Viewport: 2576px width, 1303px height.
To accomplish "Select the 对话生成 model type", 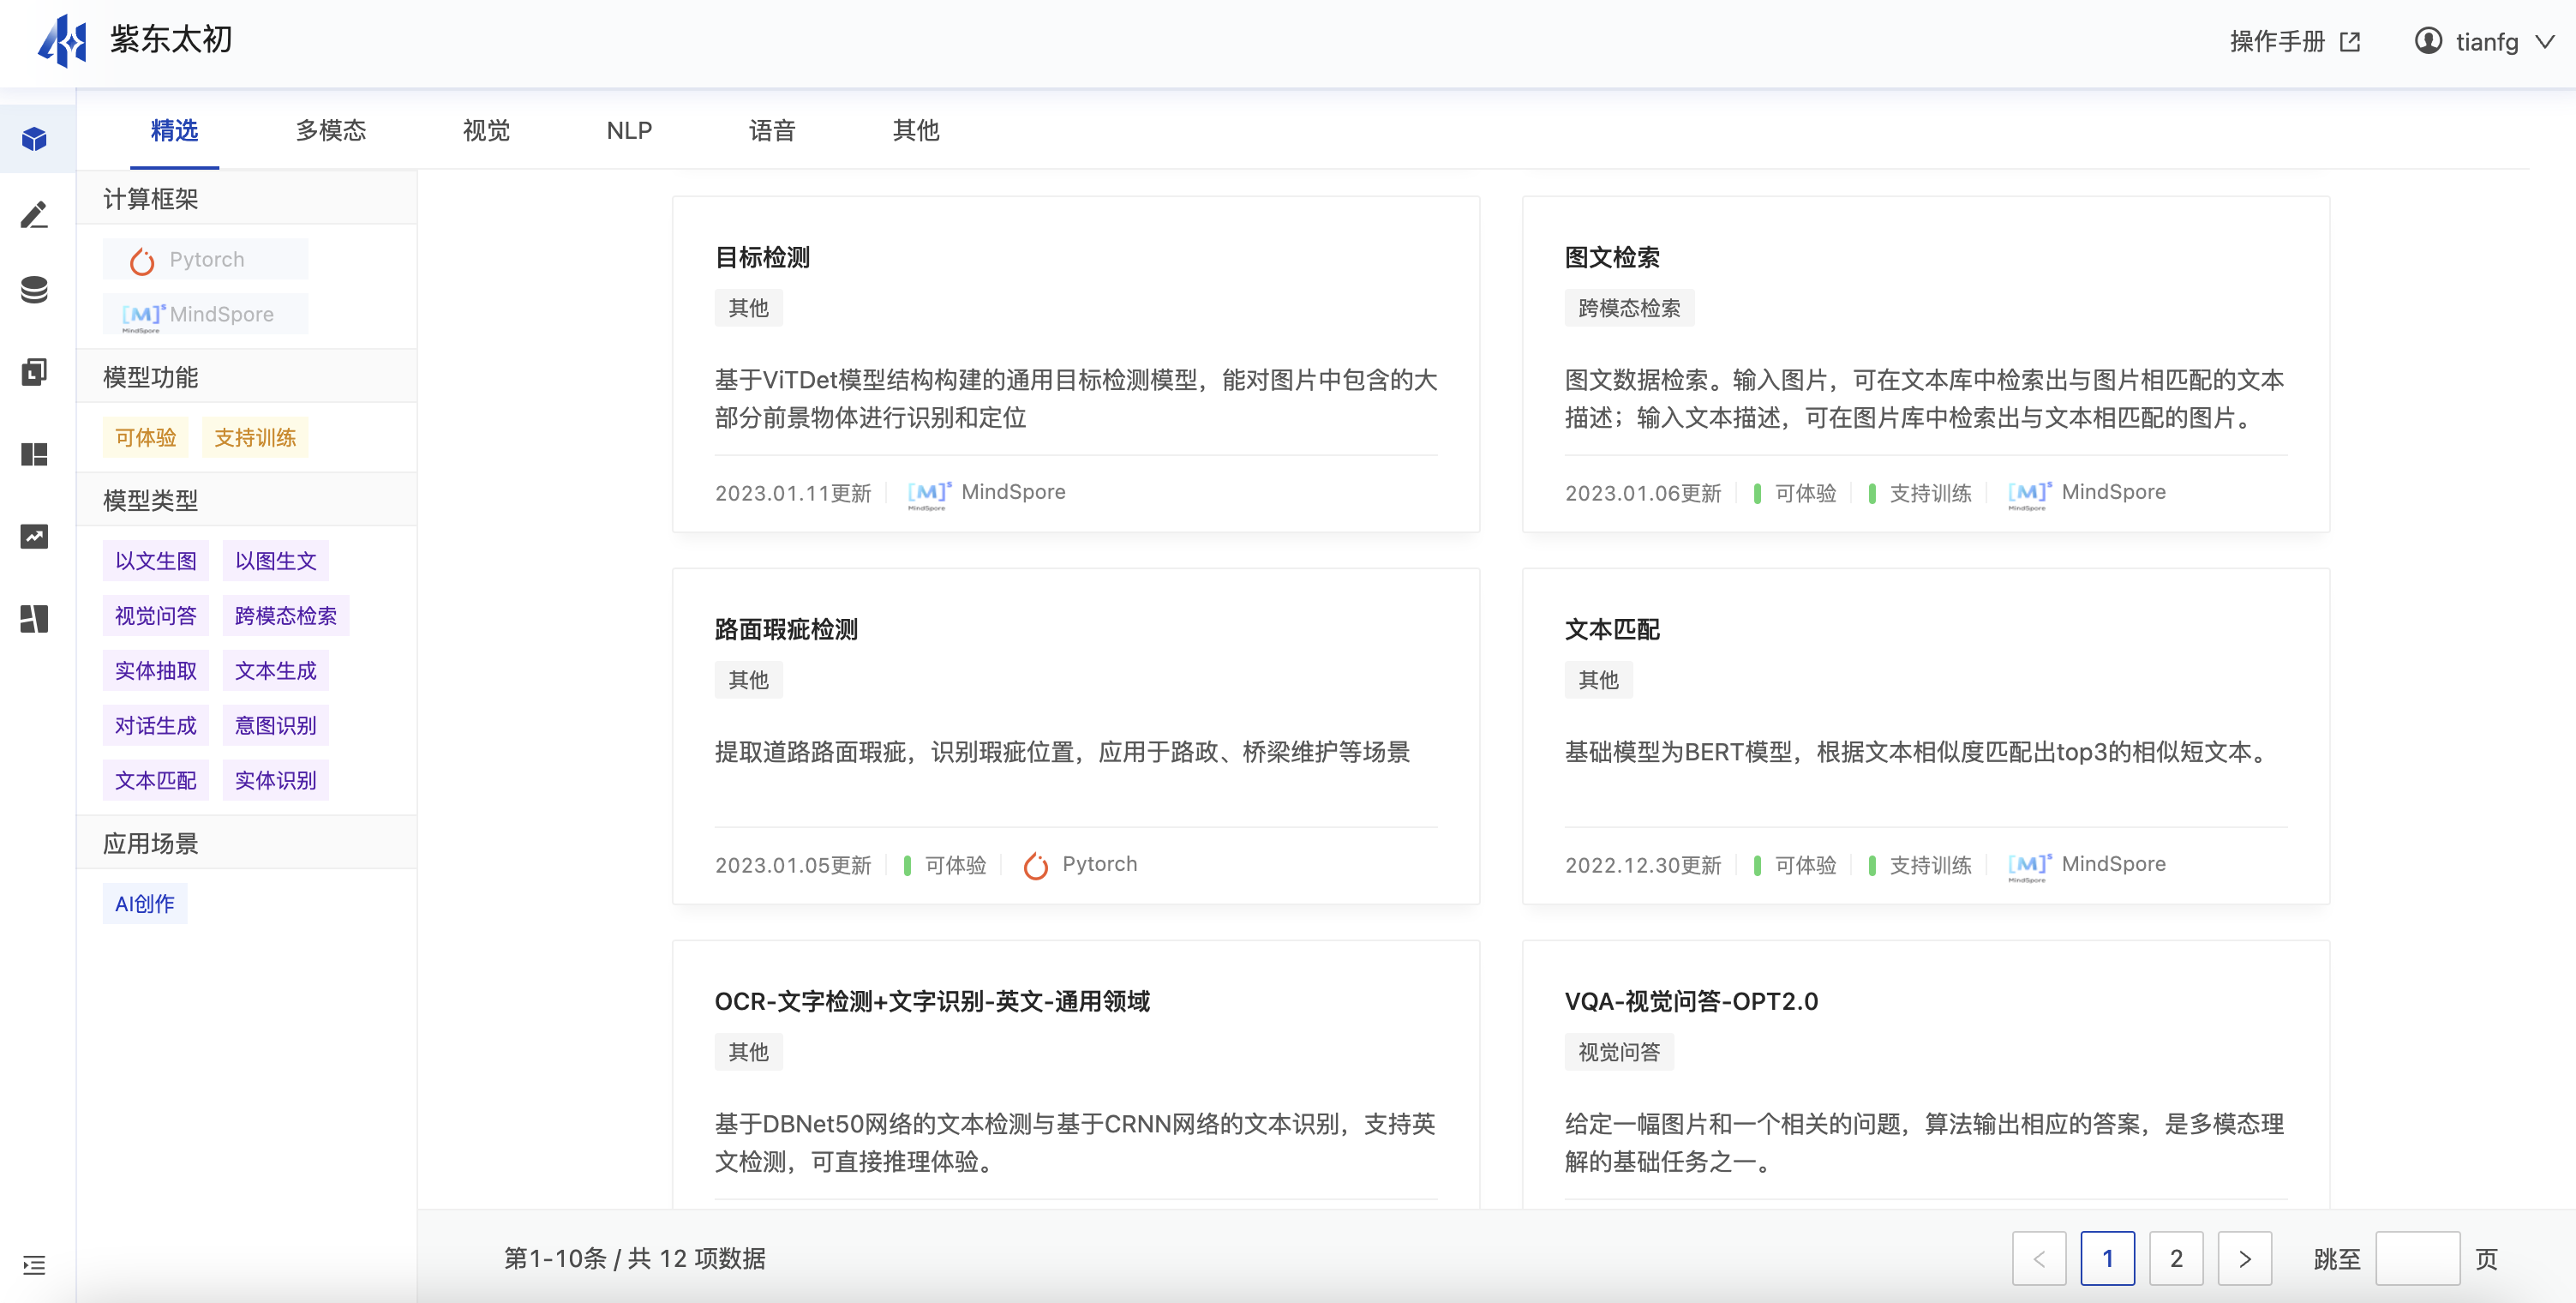I will [156, 726].
